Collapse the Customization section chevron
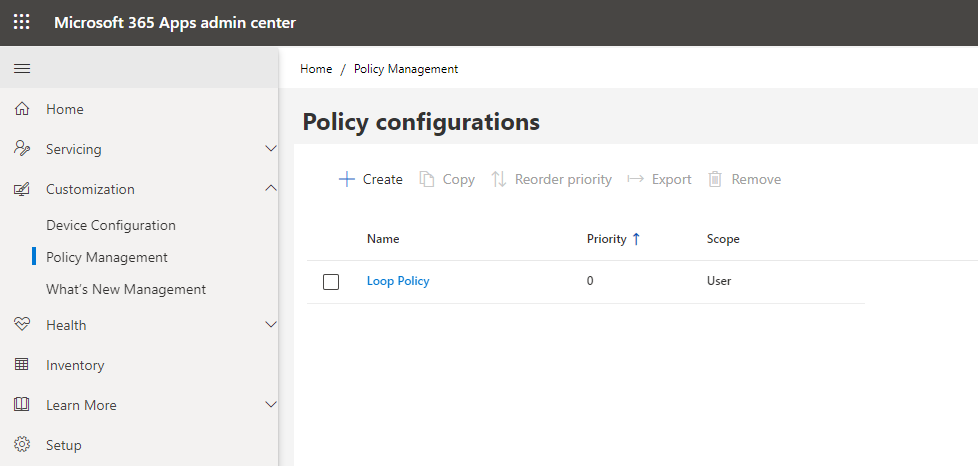 click(x=271, y=188)
